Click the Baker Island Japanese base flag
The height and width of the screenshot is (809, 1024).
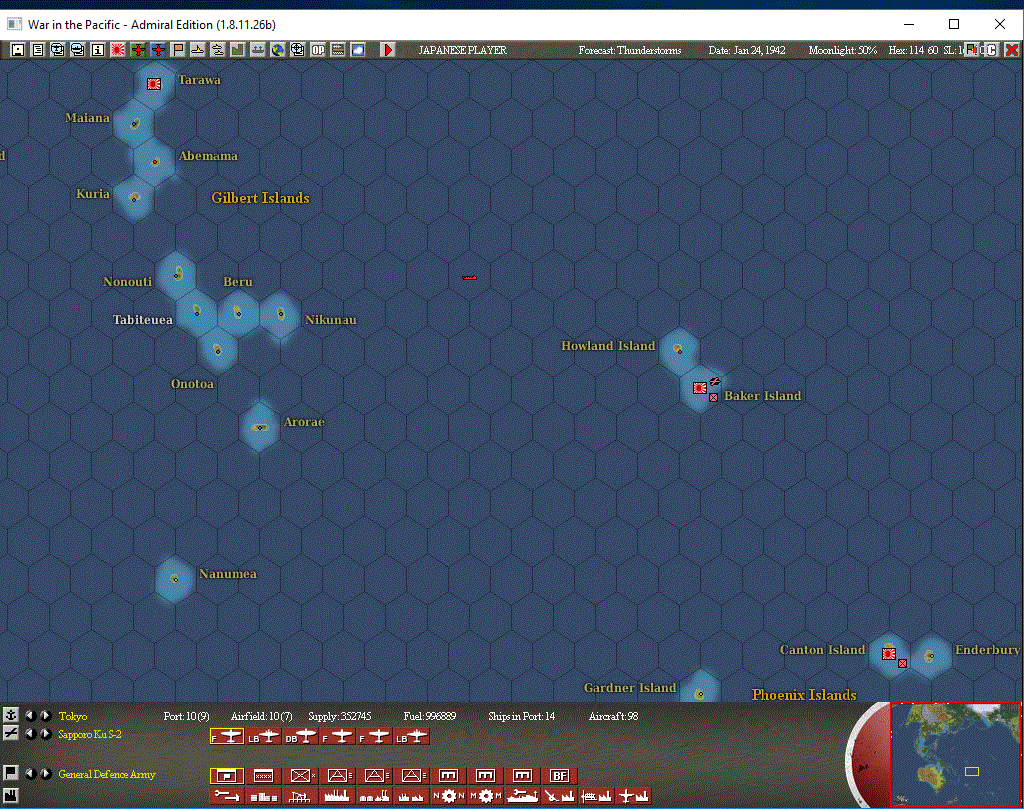tap(699, 388)
